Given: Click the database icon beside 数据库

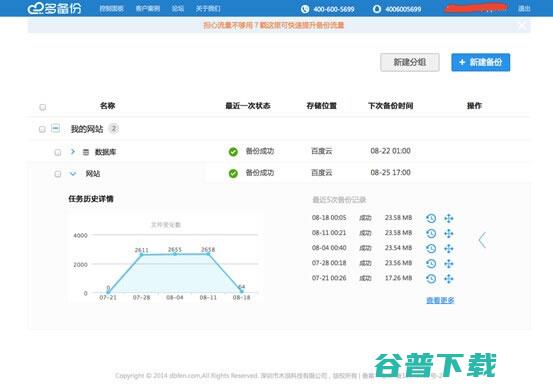Looking at the screenshot, I should [86, 152].
